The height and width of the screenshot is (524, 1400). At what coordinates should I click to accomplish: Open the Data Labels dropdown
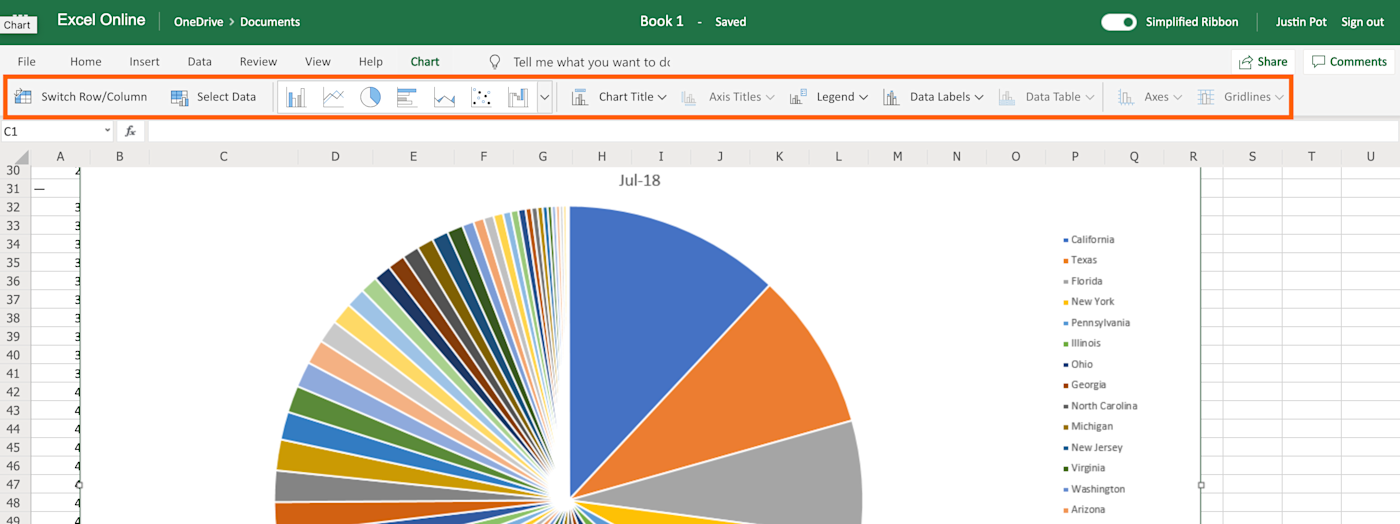933,97
